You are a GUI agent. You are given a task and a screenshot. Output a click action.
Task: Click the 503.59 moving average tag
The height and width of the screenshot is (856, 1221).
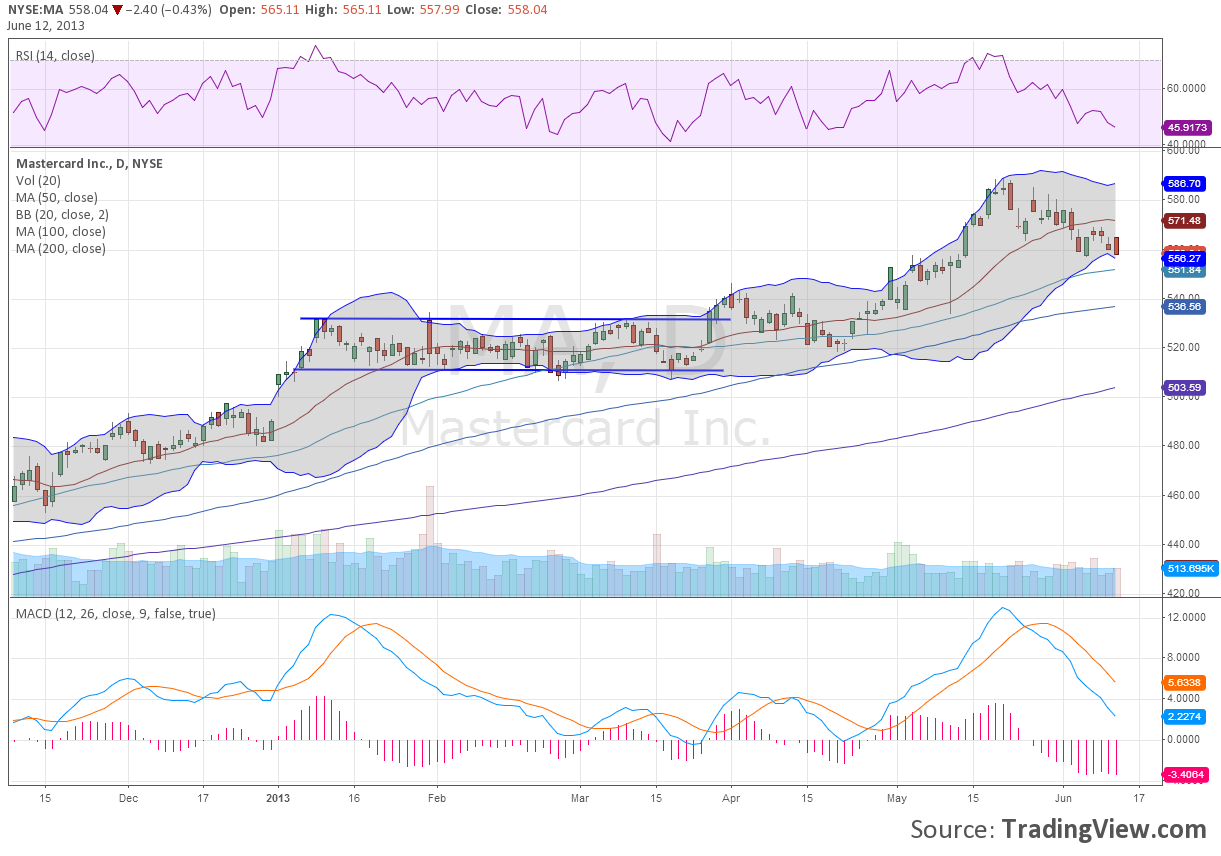tap(1186, 388)
